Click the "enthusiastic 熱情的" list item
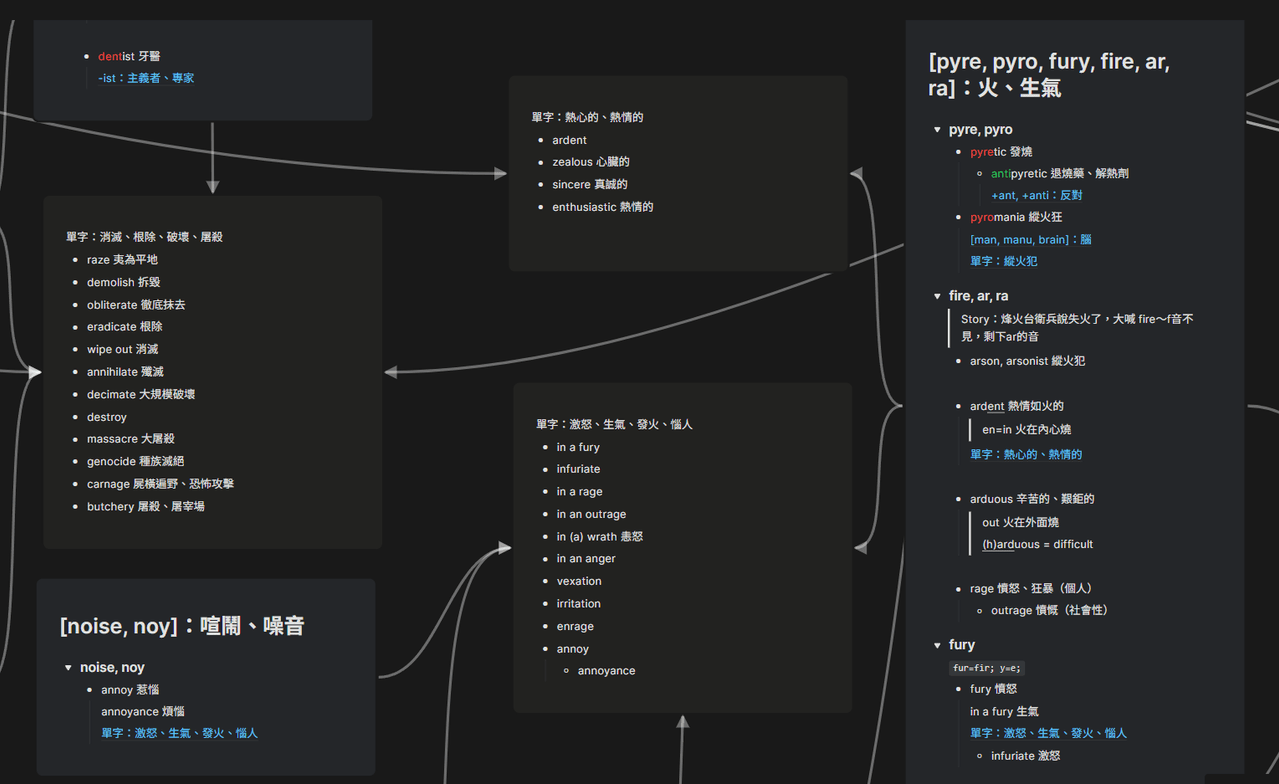The width and height of the screenshot is (1279, 784). point(602,207)
